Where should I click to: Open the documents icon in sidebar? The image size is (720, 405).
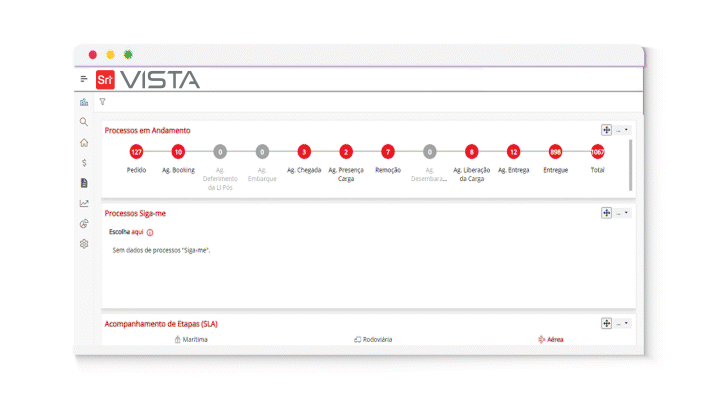[84, 183]
